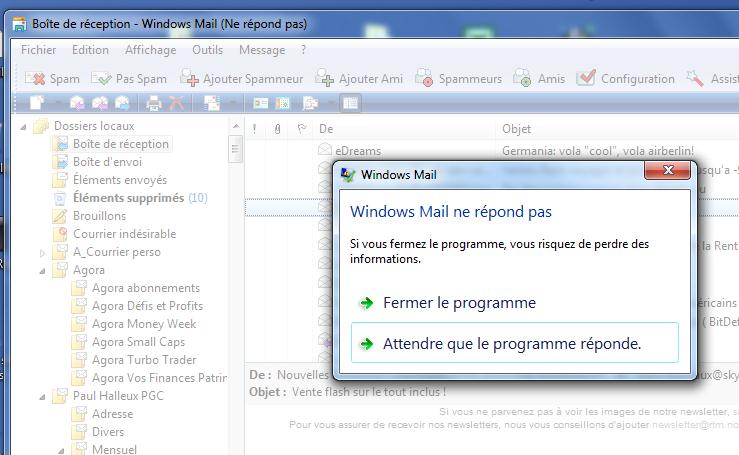Click the Find toolbar icon
This screenshot has width=739, height=455.
pos(310,102)
